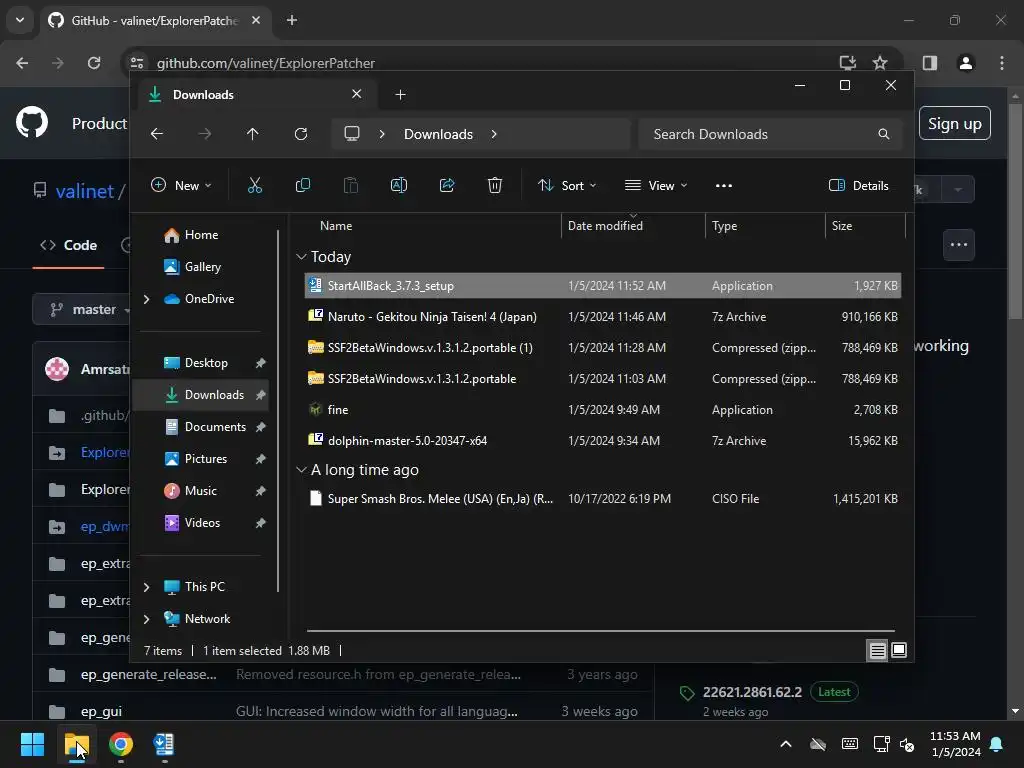Screen dimensions: 1024x768
Task: Sort by the Name column header
Action: click(x=336, y=225)
